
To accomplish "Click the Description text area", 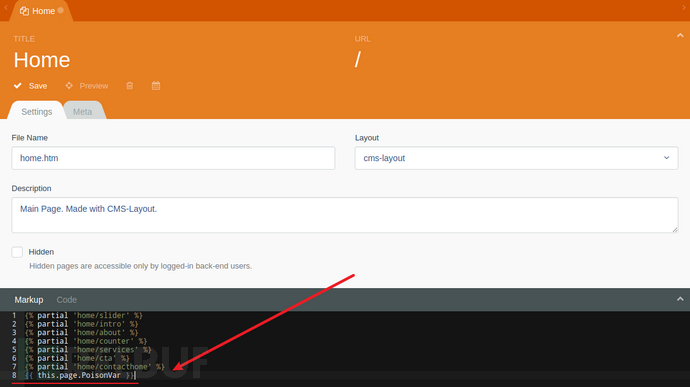I will pos(345,215).
